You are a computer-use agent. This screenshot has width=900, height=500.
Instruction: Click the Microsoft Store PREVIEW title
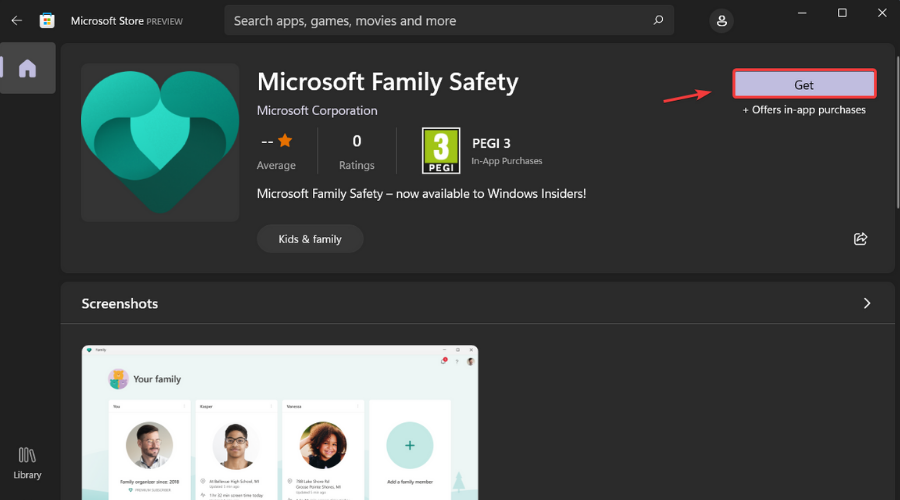[126, 21]
